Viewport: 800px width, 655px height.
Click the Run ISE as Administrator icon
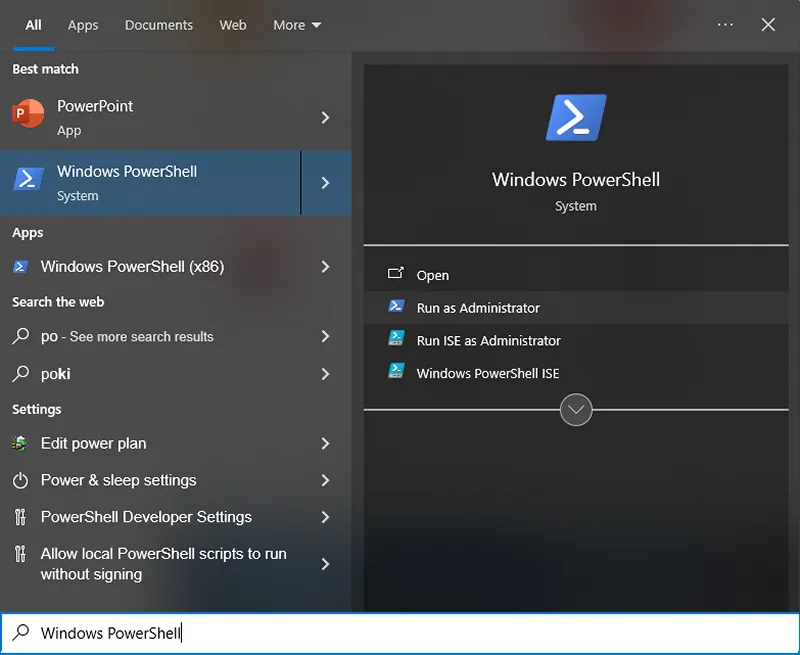396,338
